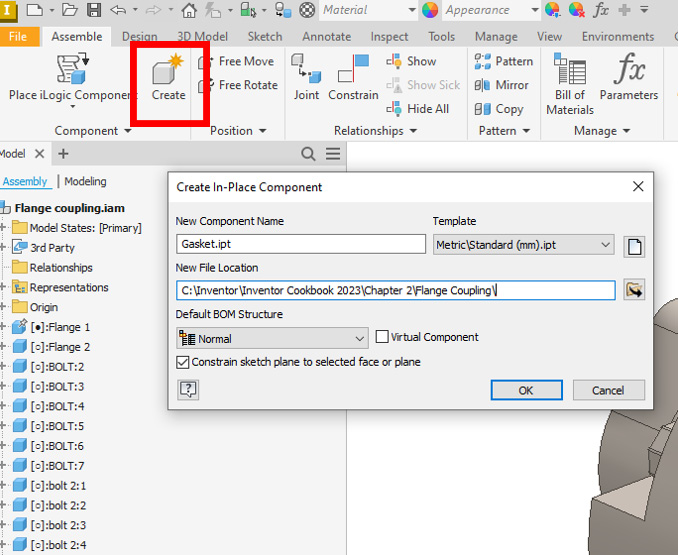The width and height of the screenshot is (678, 555).
Task: Select the Assembly browser view
Action: [x=25, y=181]
